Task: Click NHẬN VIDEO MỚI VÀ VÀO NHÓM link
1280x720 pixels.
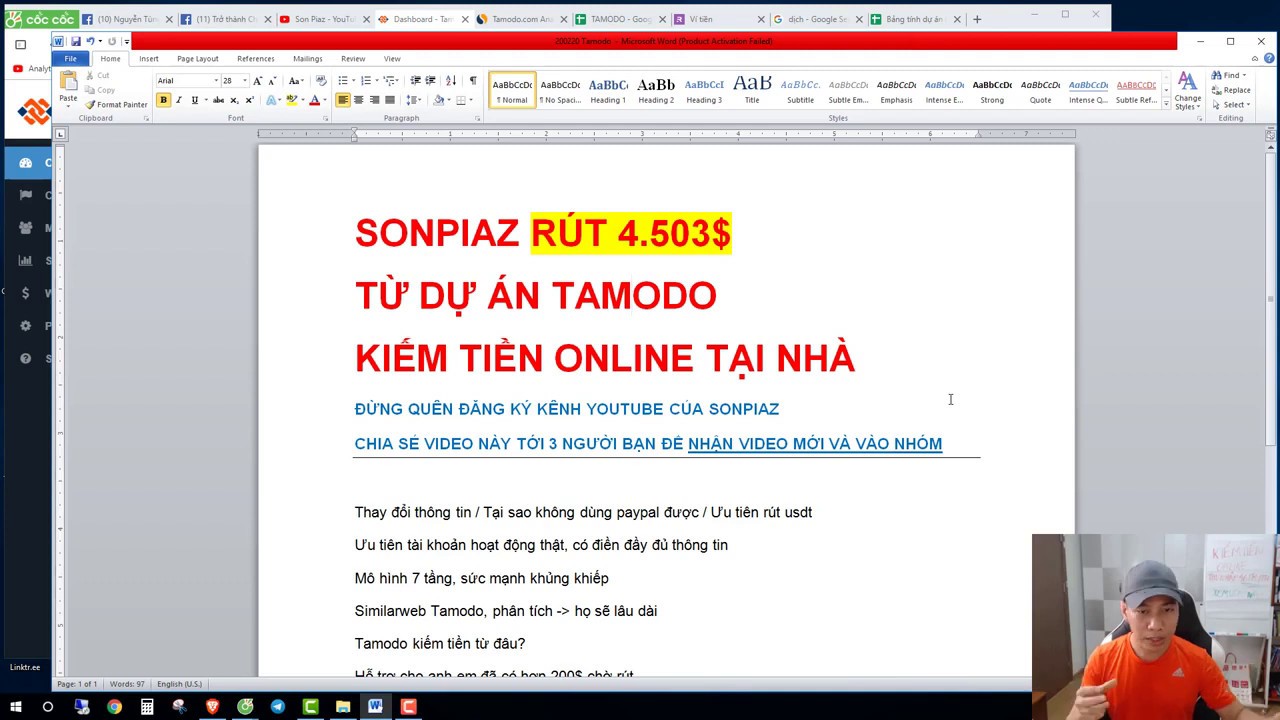Action: coord(815,444)
